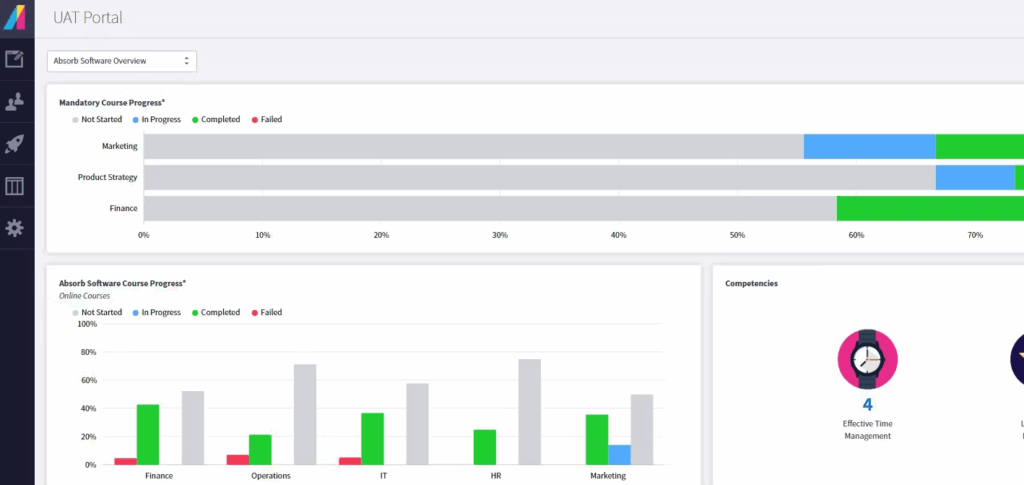Viewport: 1024px width, 485px height.
Task: Click the Product Strategy gray Not Started bar
Action: point(539,178)
